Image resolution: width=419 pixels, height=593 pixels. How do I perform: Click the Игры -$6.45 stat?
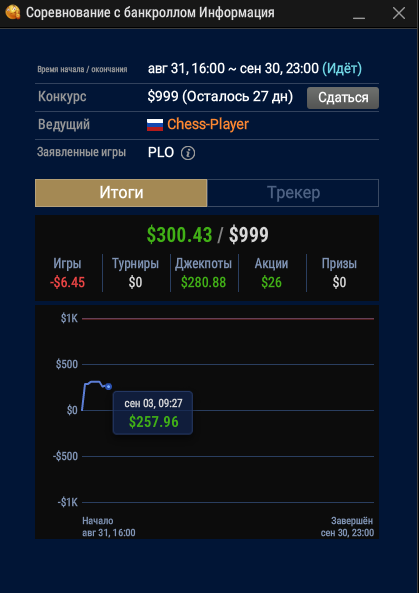click(67, 273)
